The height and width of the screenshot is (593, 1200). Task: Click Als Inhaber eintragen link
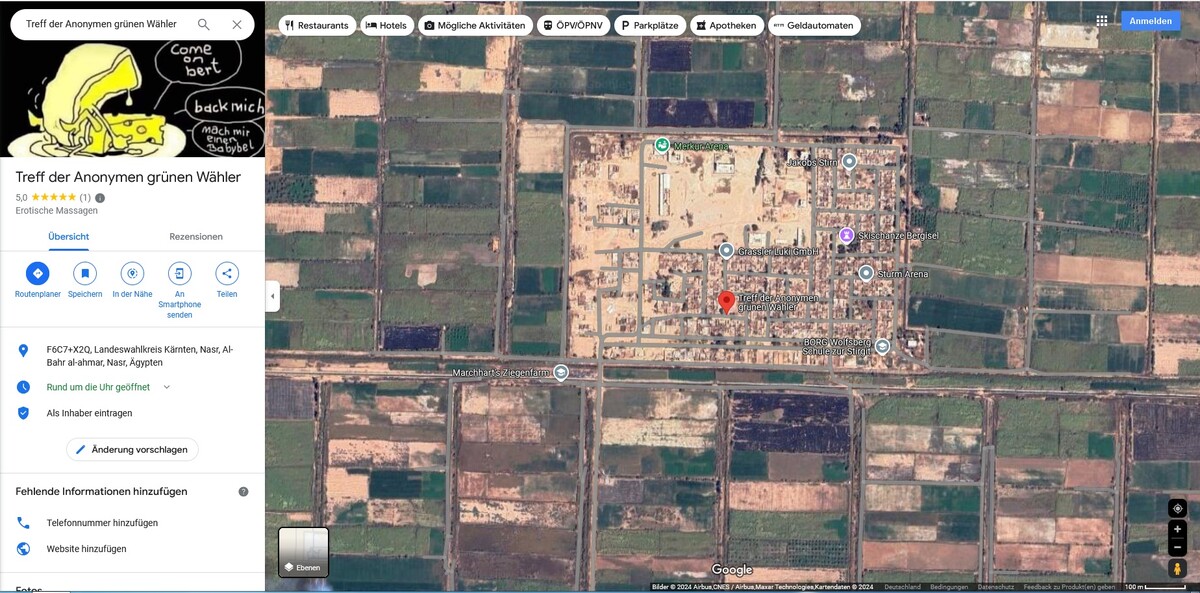point(89,413)
